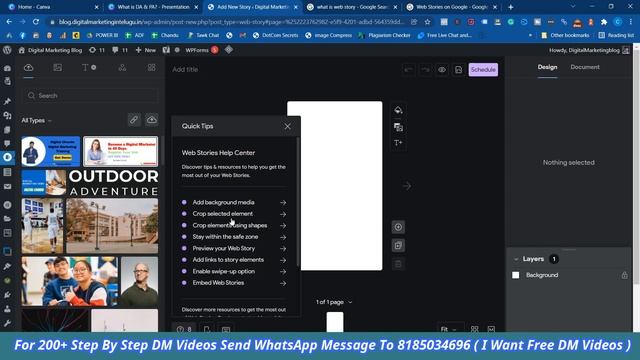Open the page templates tab icon
The image size is (640, 360).
(151, 68)
